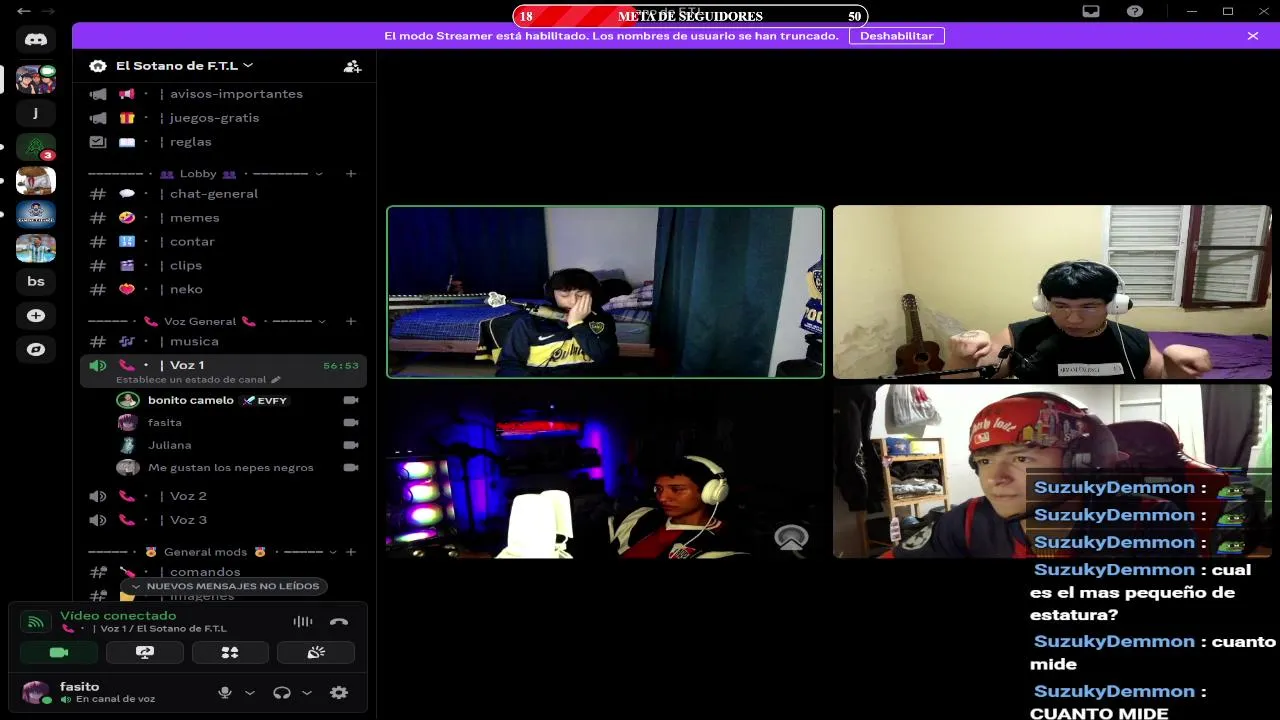Image resolution: width=1280 pixels, height=720 pixels.
Task: Click the 'Vídeo conectado' status text
Action: (118, 616)
